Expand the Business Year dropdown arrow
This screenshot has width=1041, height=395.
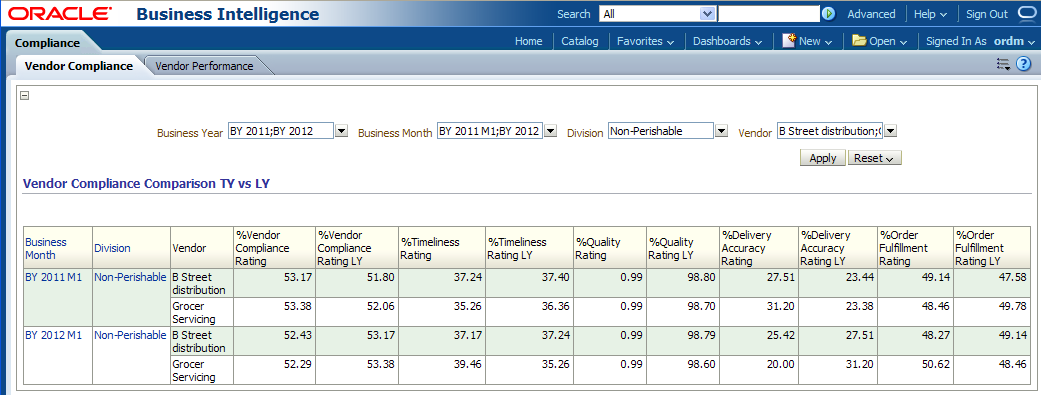pyautogui.click(x=341, y=131)
